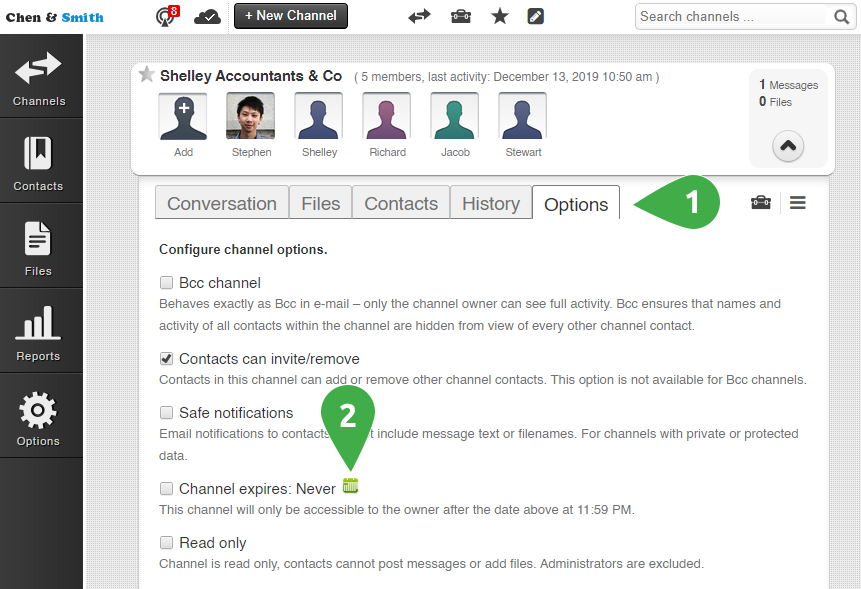Screen dimensions: 861x589
Task: Star the Shelley Accountants & Co channel
Action: click(x=147, y=74)
